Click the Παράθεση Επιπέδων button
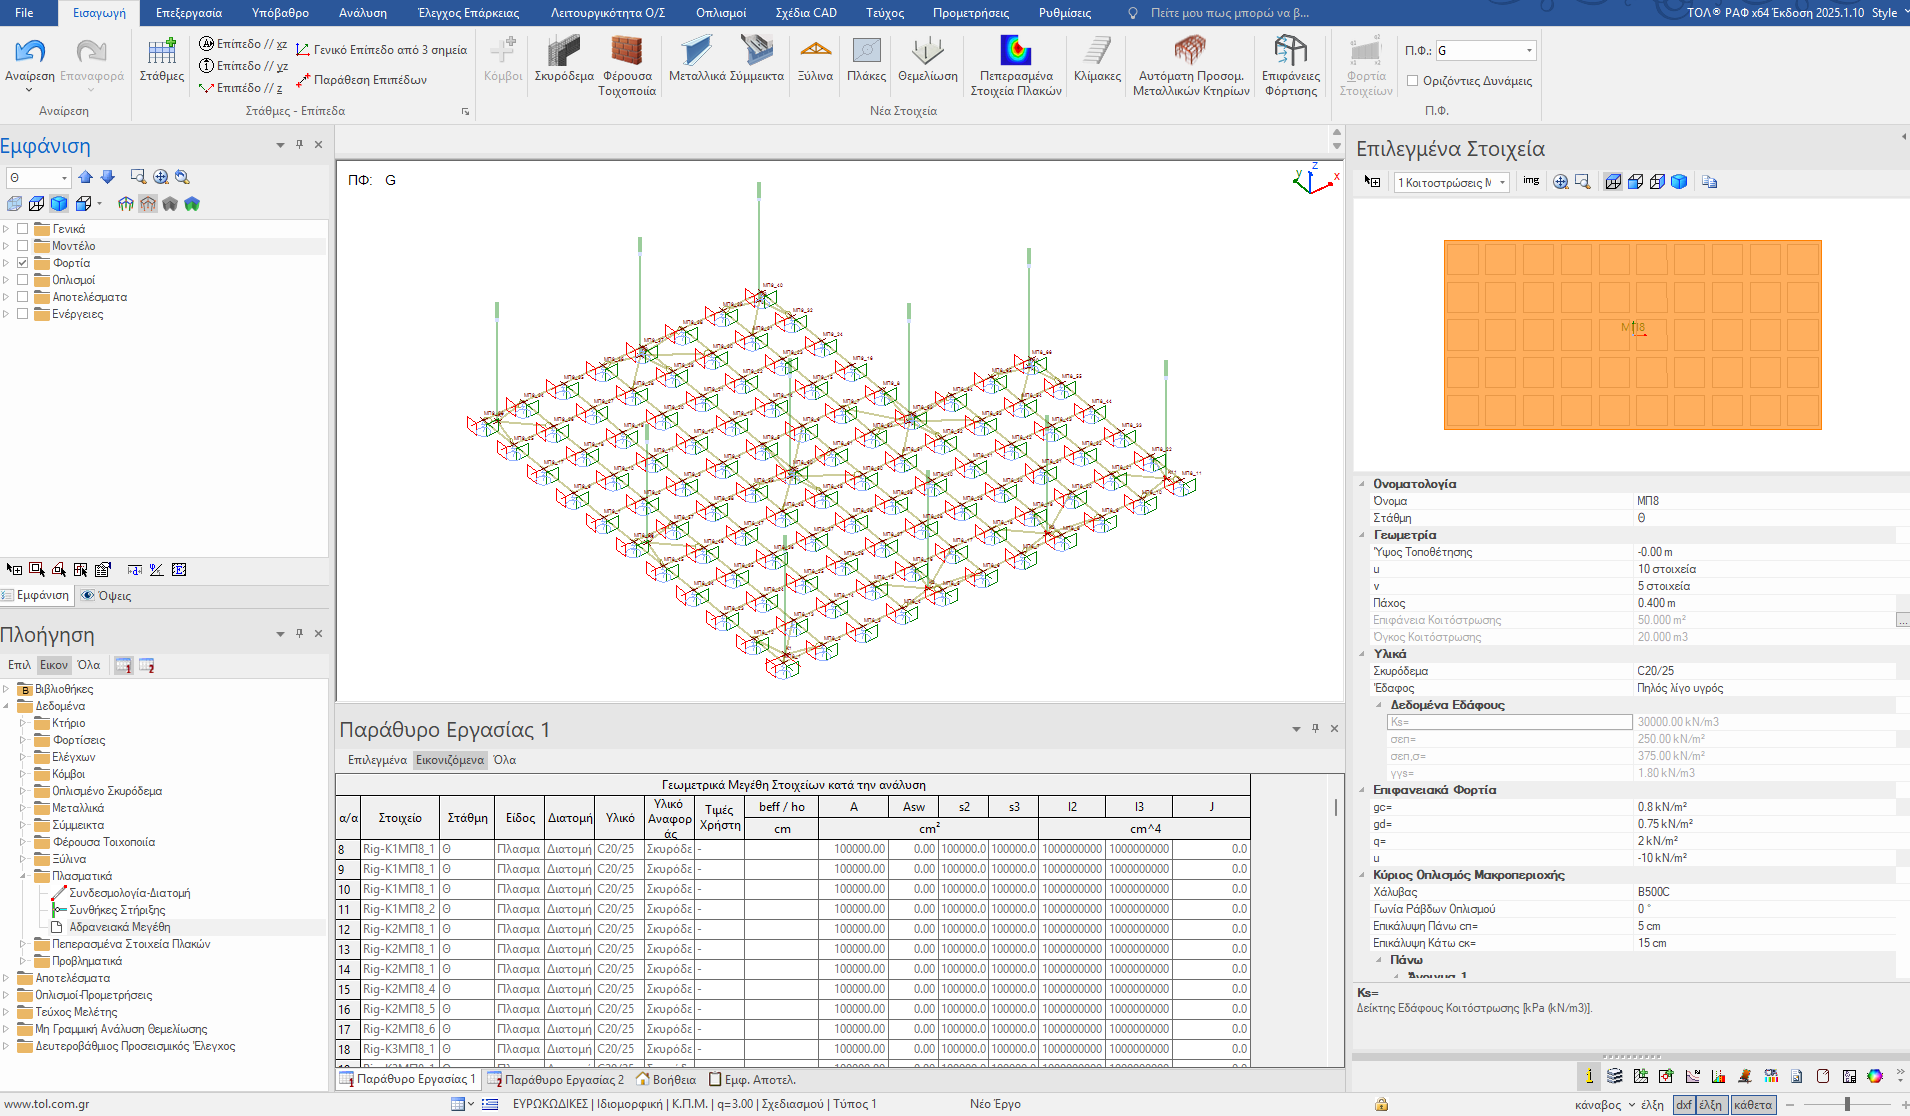Viewport: 1910px width, 1116px height. (x=369, y=80)
